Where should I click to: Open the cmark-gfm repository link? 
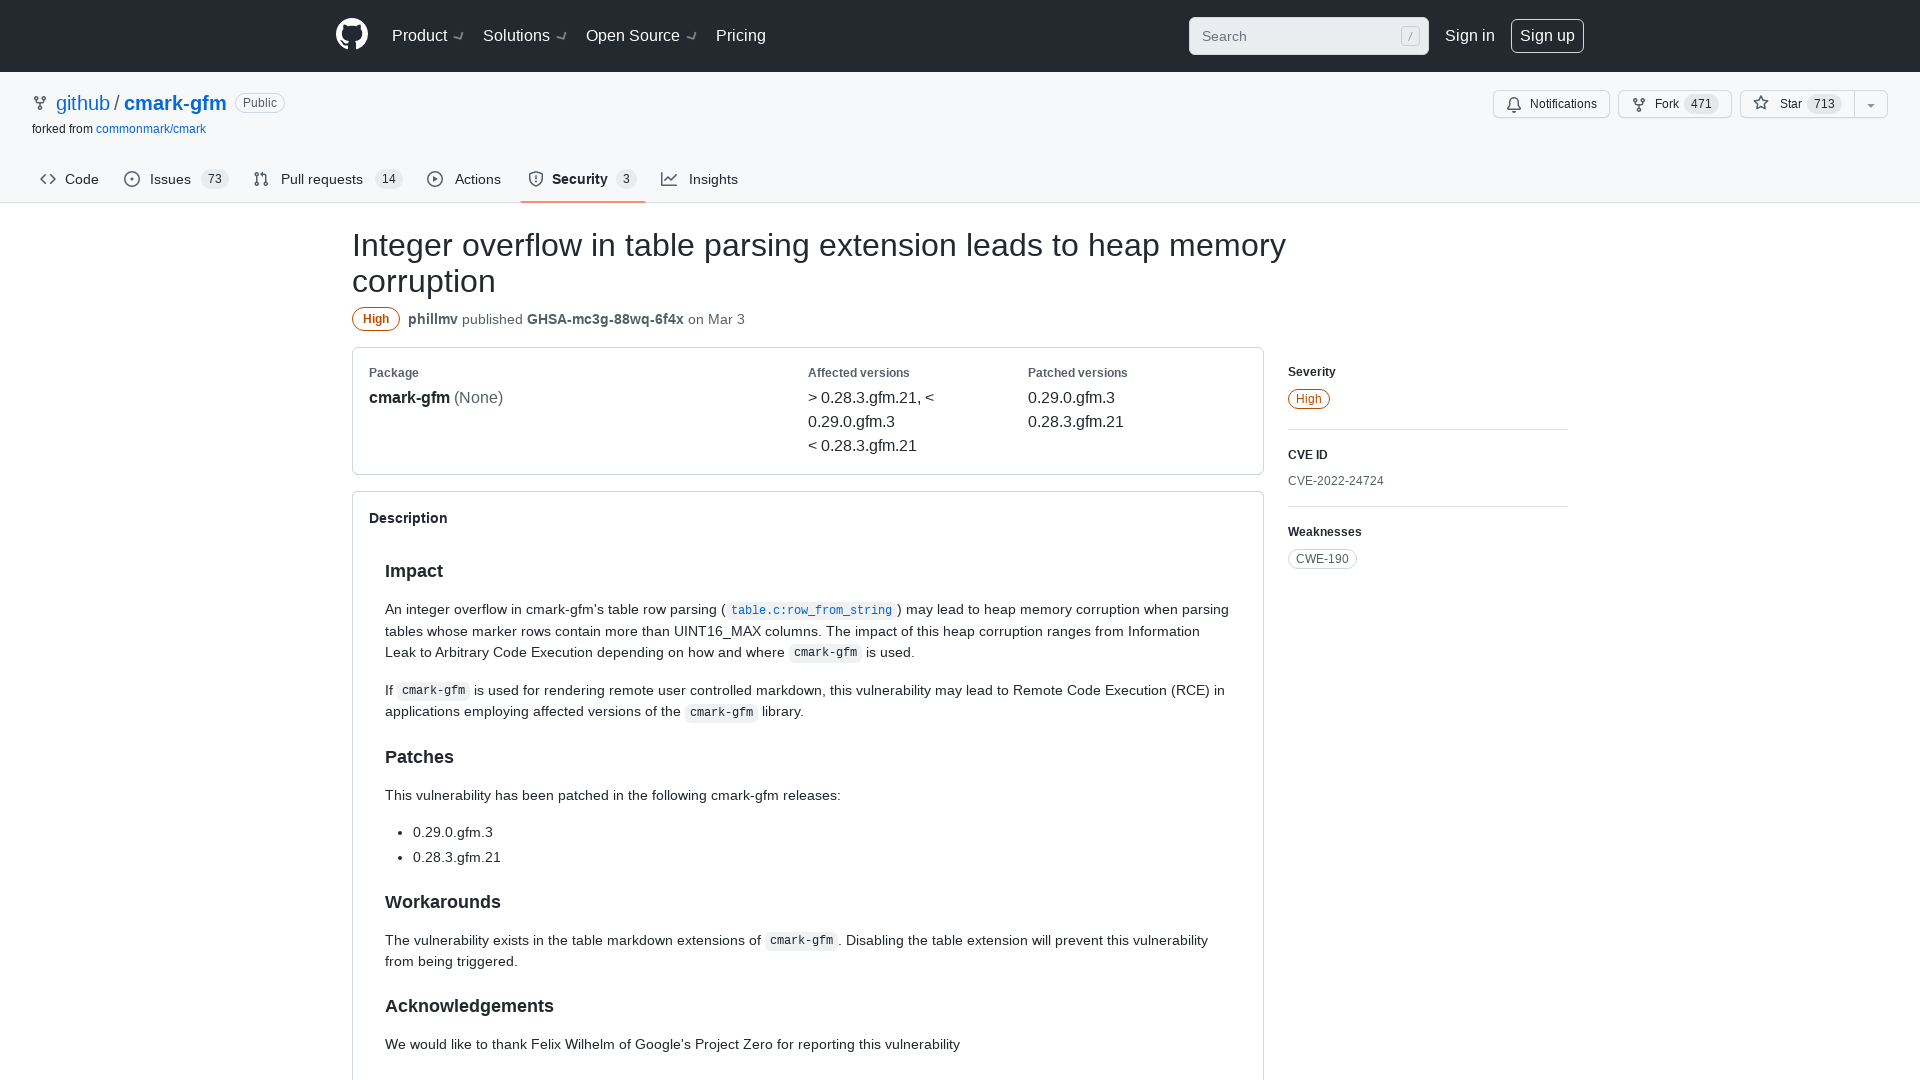175,103
